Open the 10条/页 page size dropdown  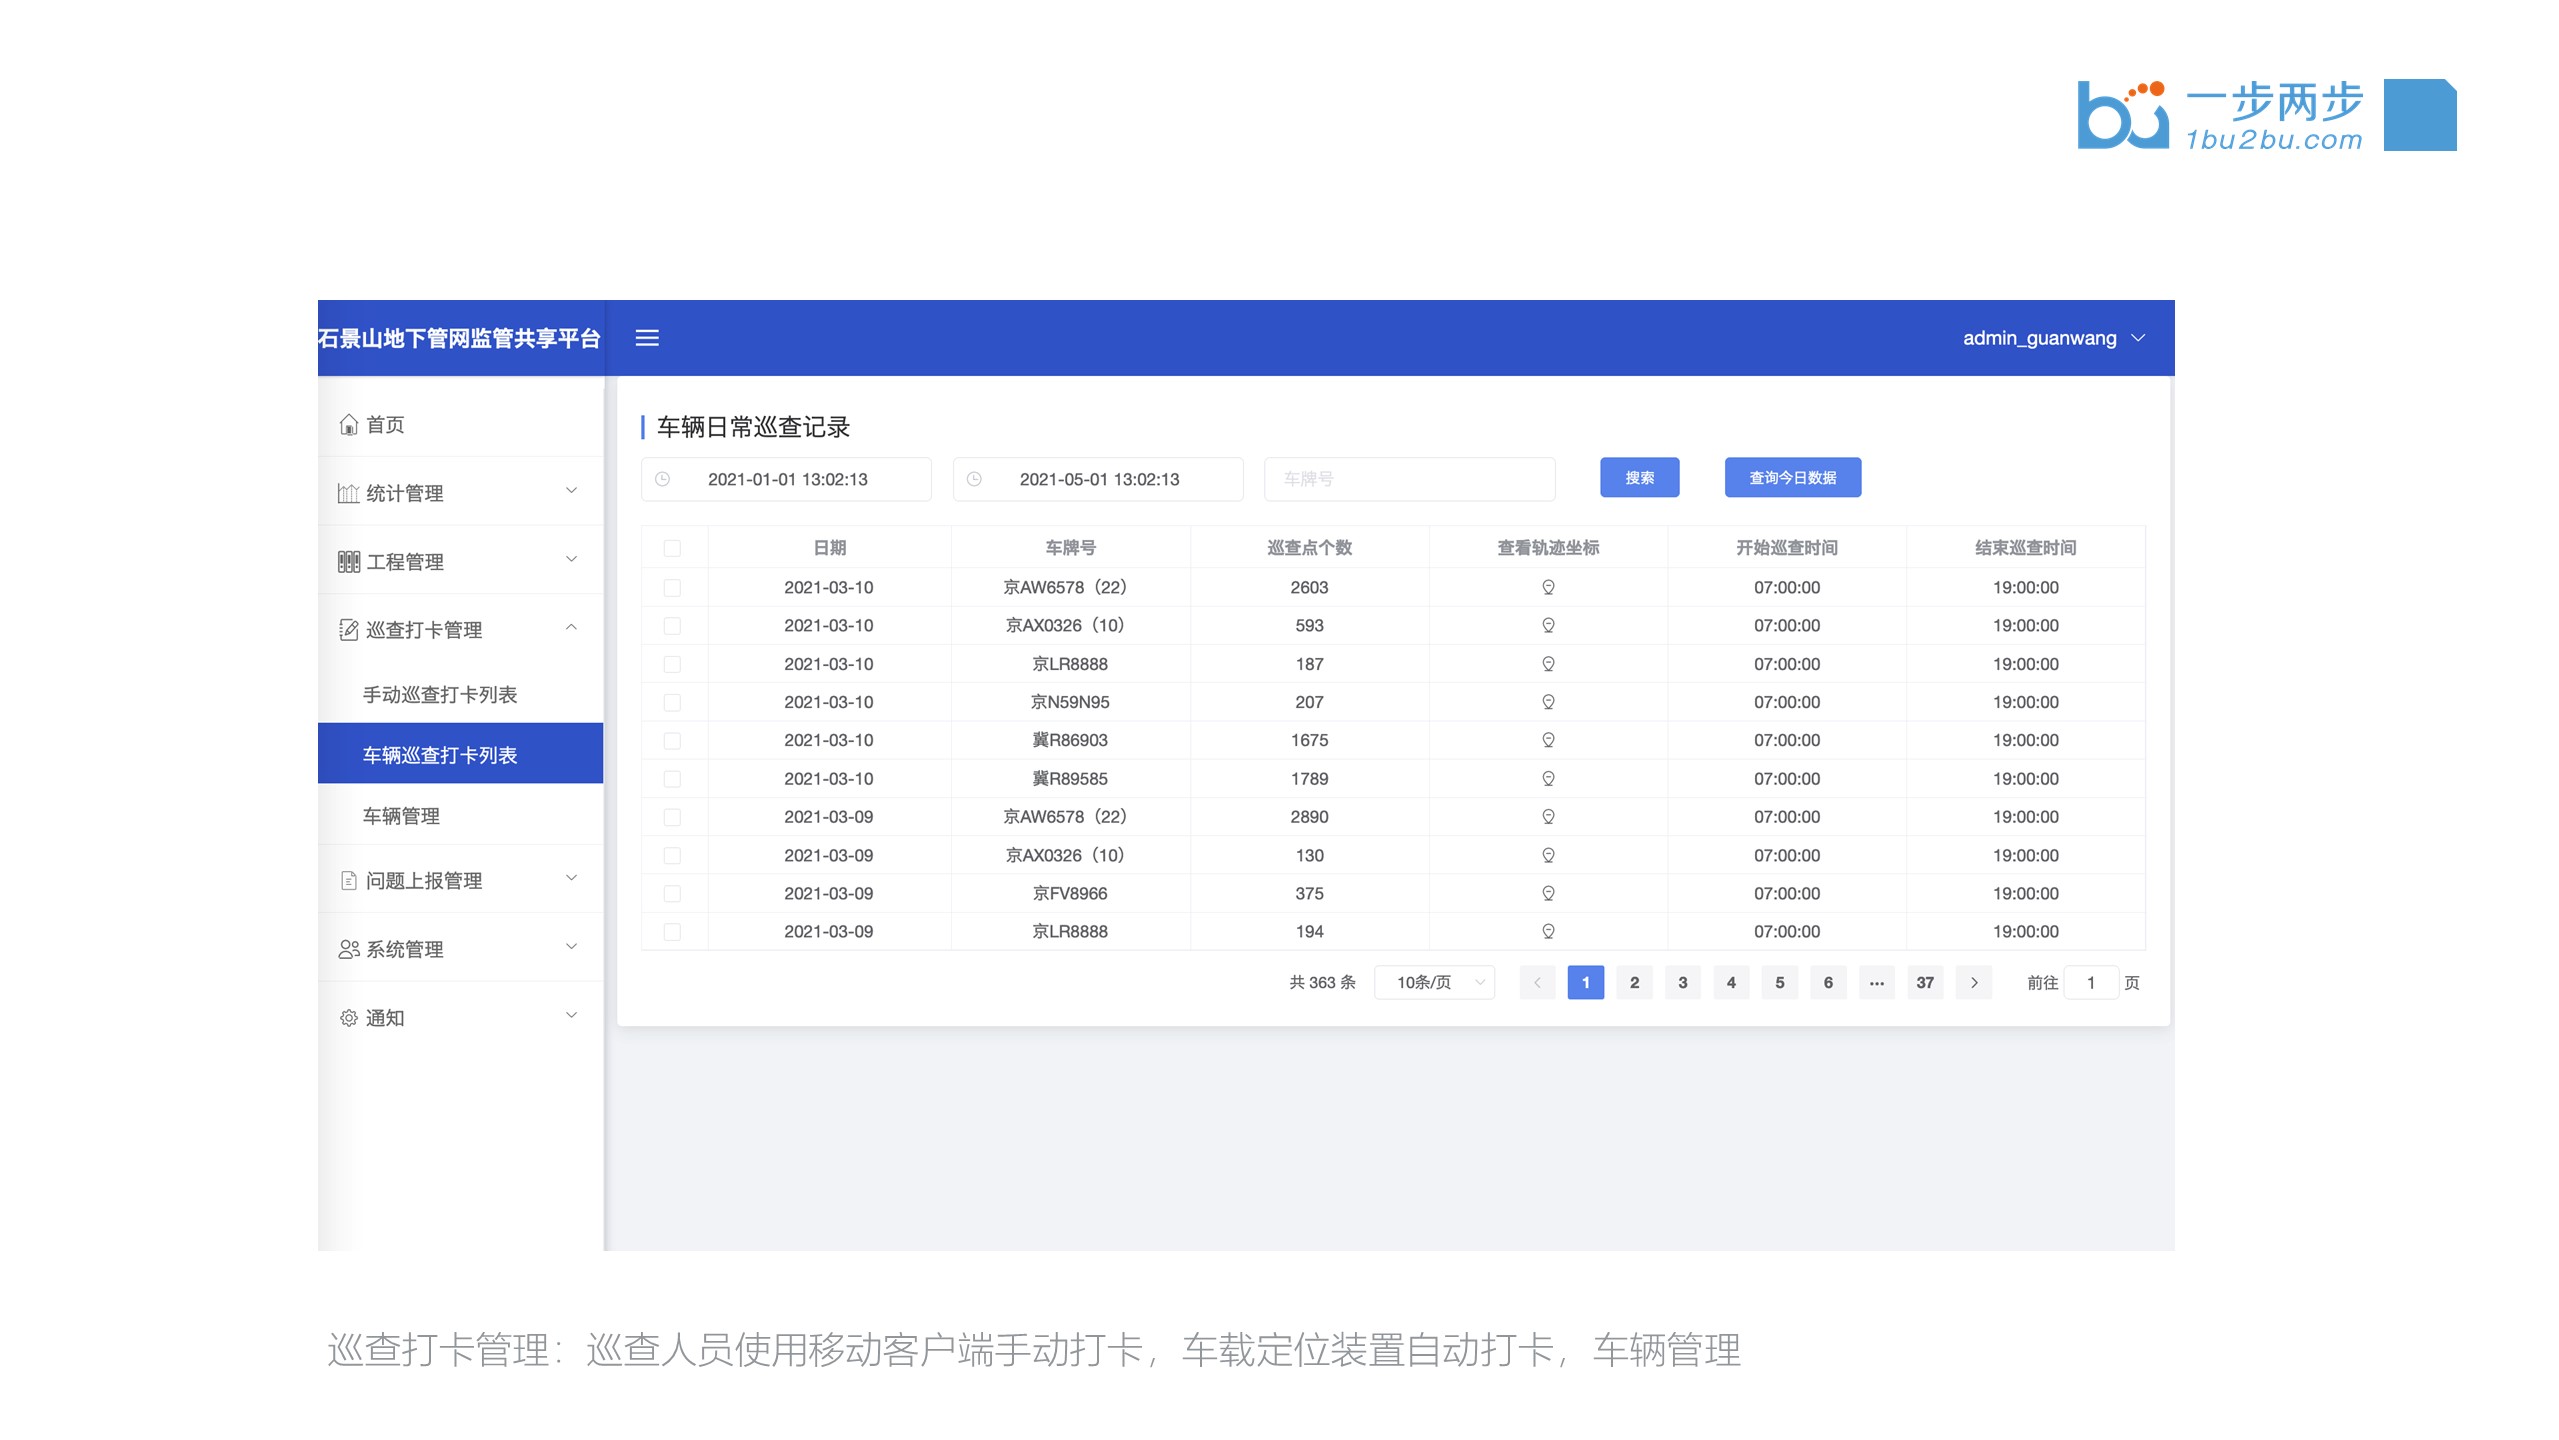pos(1434,983)
